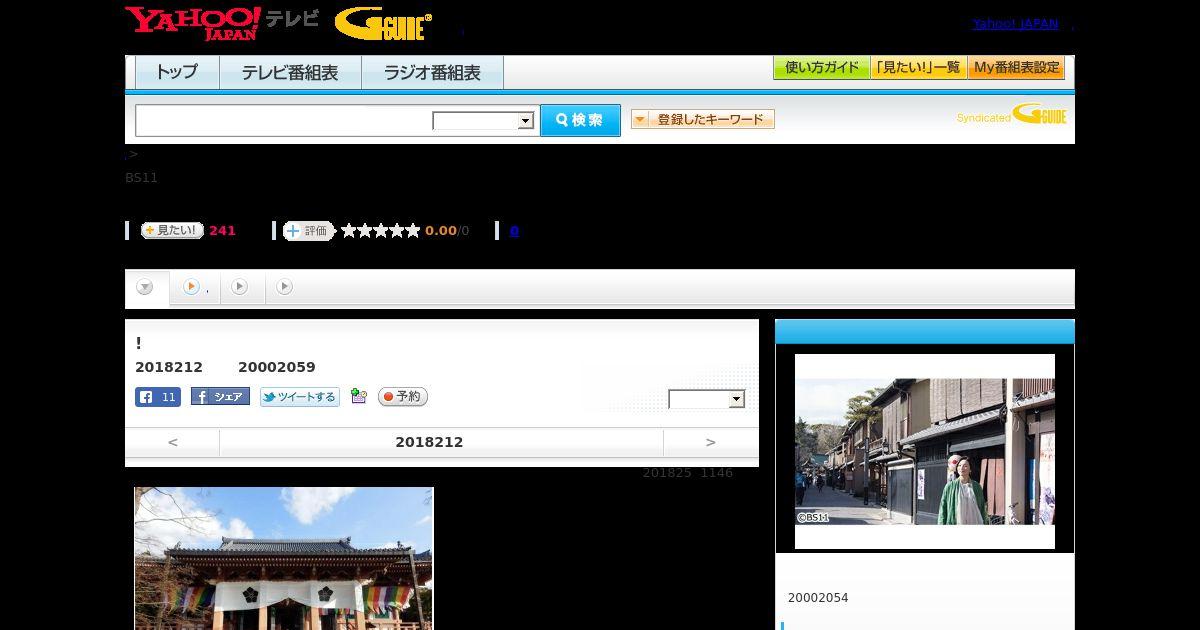
Task: Click the 見たい! add button
Action: 172,230
